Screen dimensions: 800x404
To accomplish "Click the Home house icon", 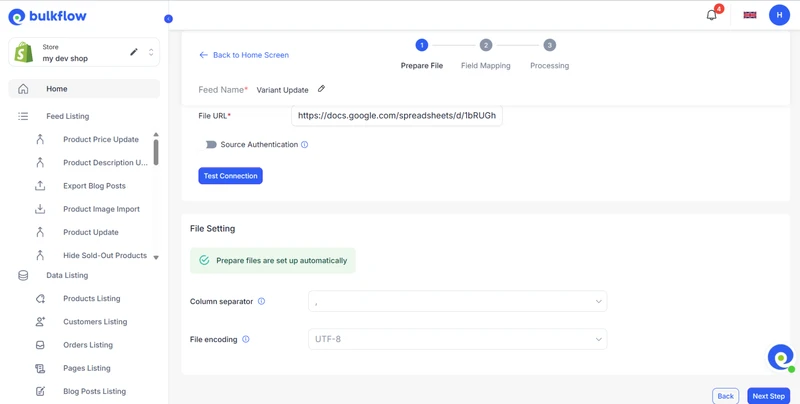I will (x=23, y=89).
